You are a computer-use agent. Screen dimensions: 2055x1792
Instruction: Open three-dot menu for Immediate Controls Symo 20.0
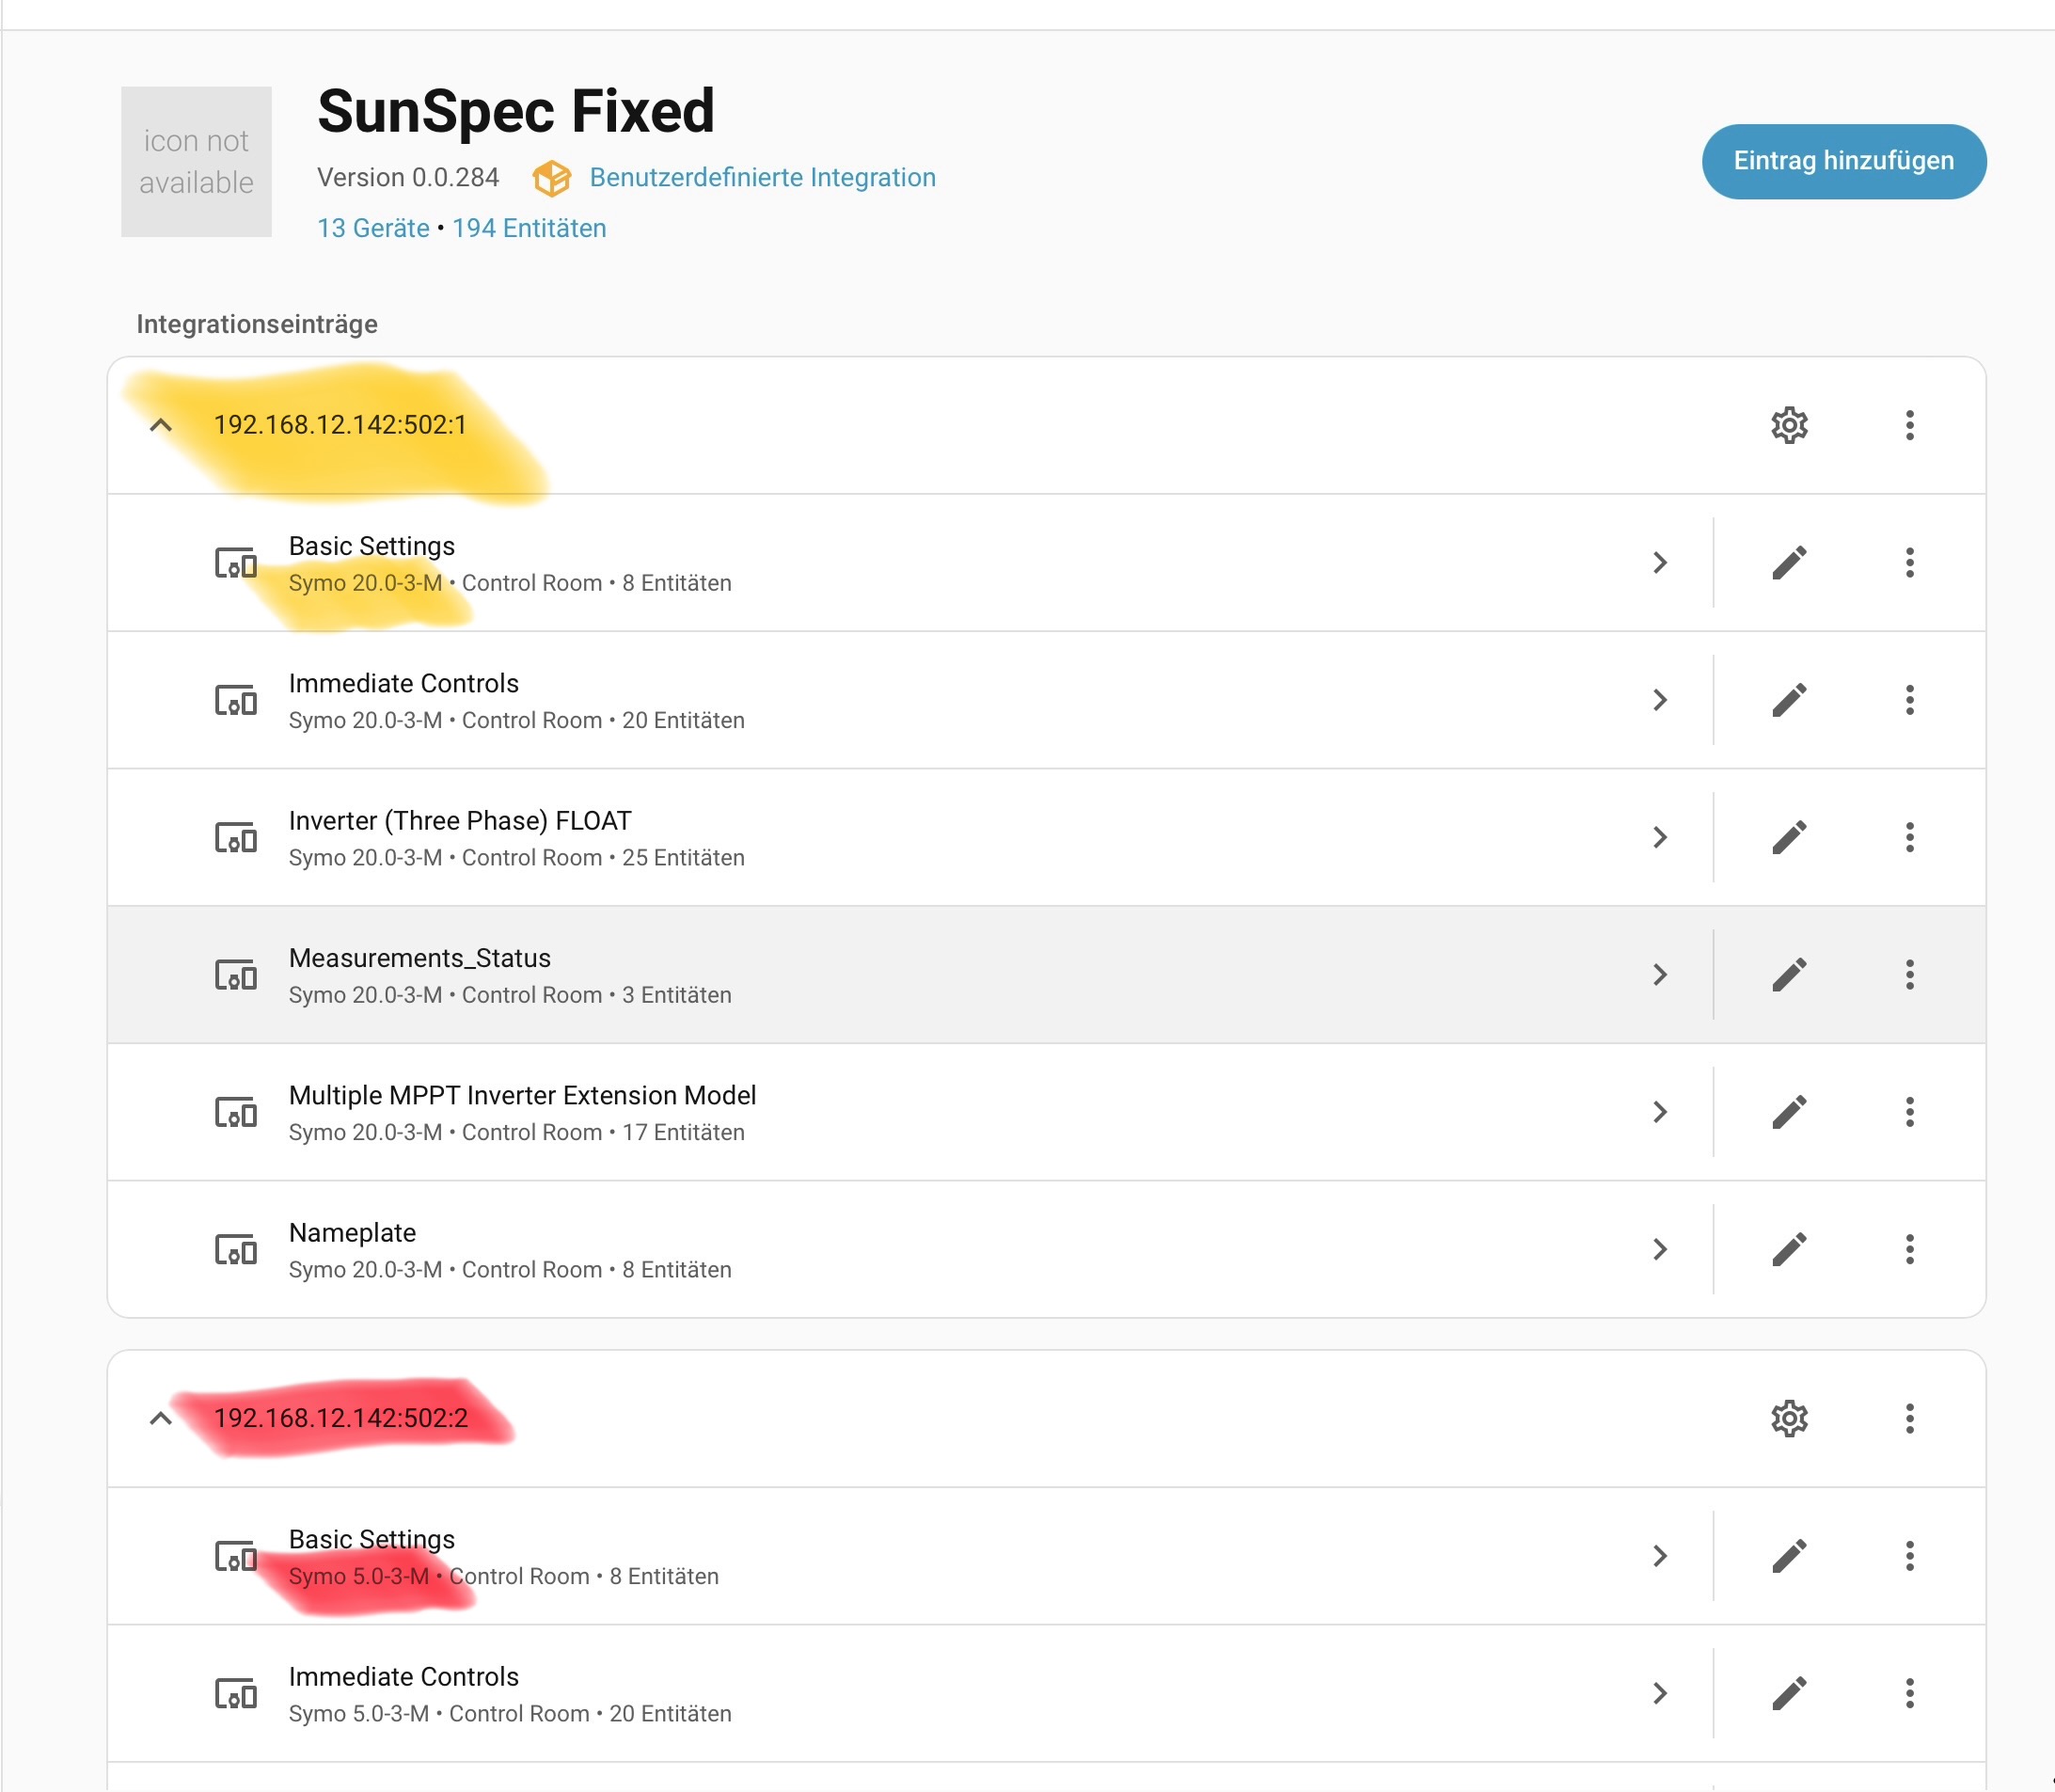1908,700
